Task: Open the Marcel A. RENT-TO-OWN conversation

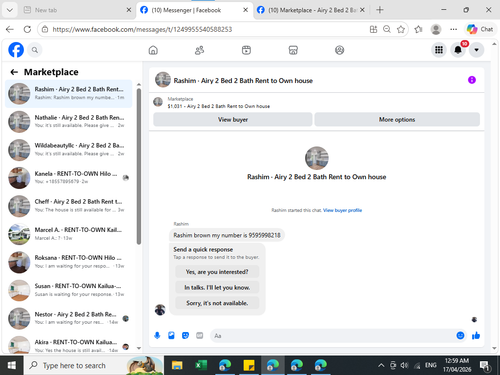Action: (x=69, y=234)
